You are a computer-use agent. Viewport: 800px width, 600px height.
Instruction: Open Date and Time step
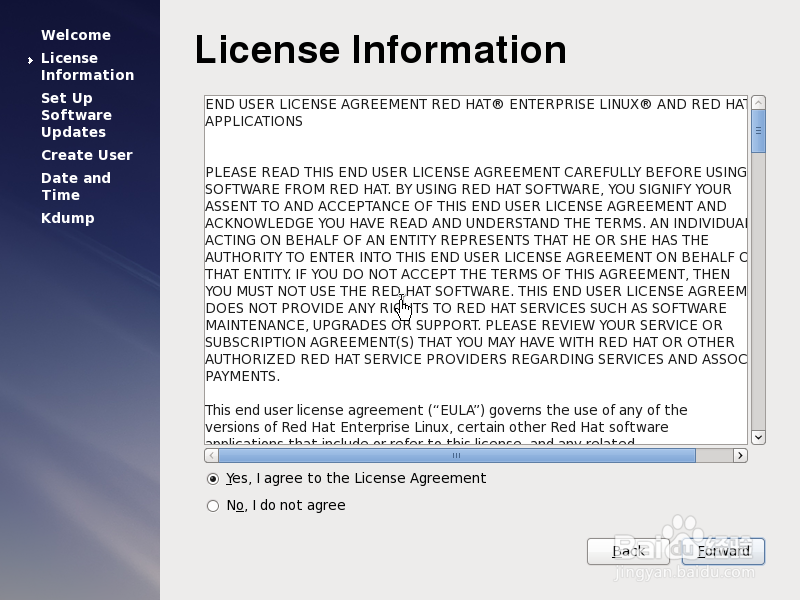point(76,186)
